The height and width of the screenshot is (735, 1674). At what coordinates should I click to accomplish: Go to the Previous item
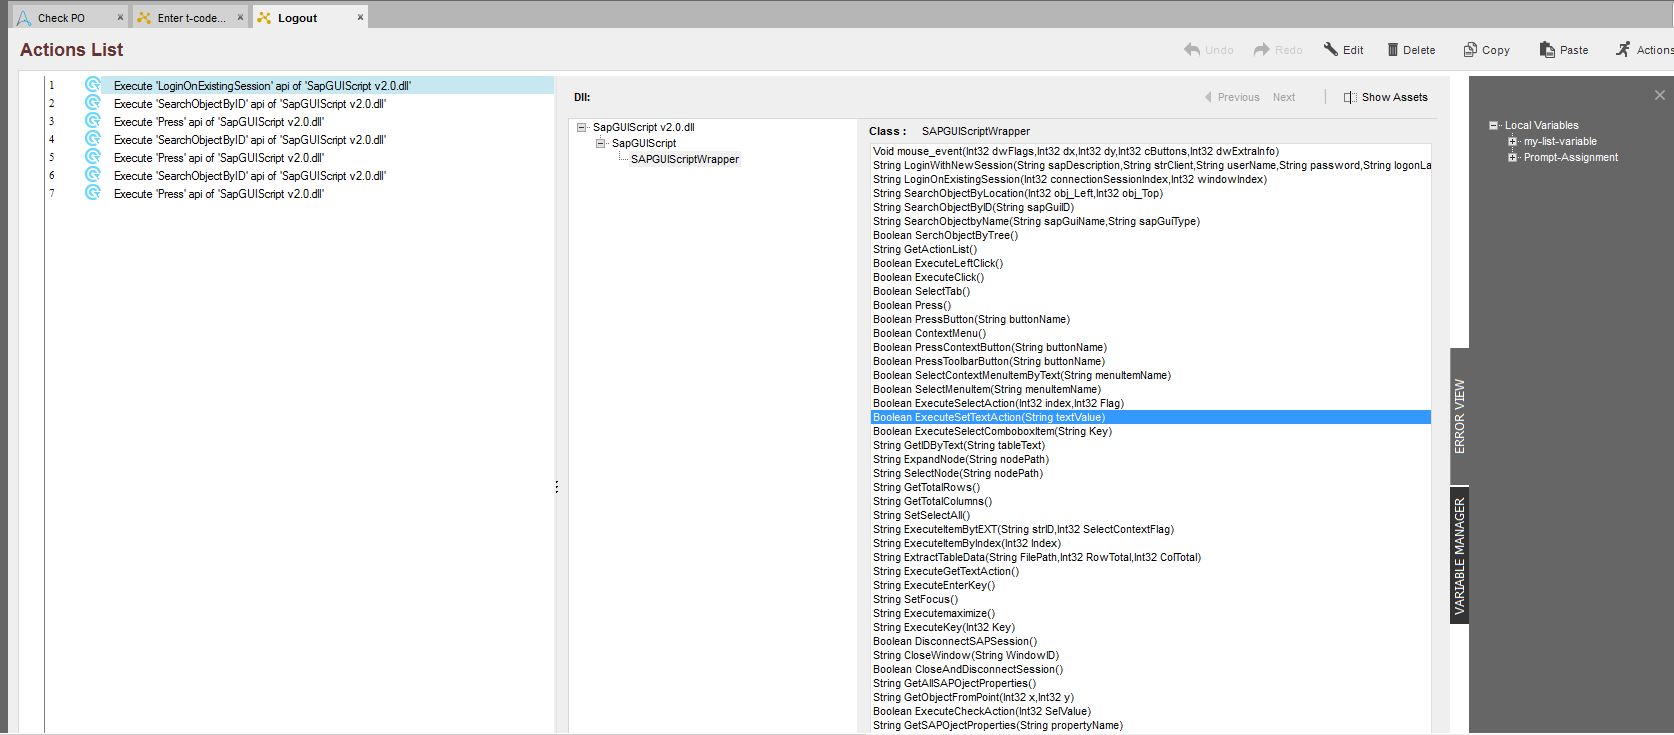click(x=1232, y=97)
